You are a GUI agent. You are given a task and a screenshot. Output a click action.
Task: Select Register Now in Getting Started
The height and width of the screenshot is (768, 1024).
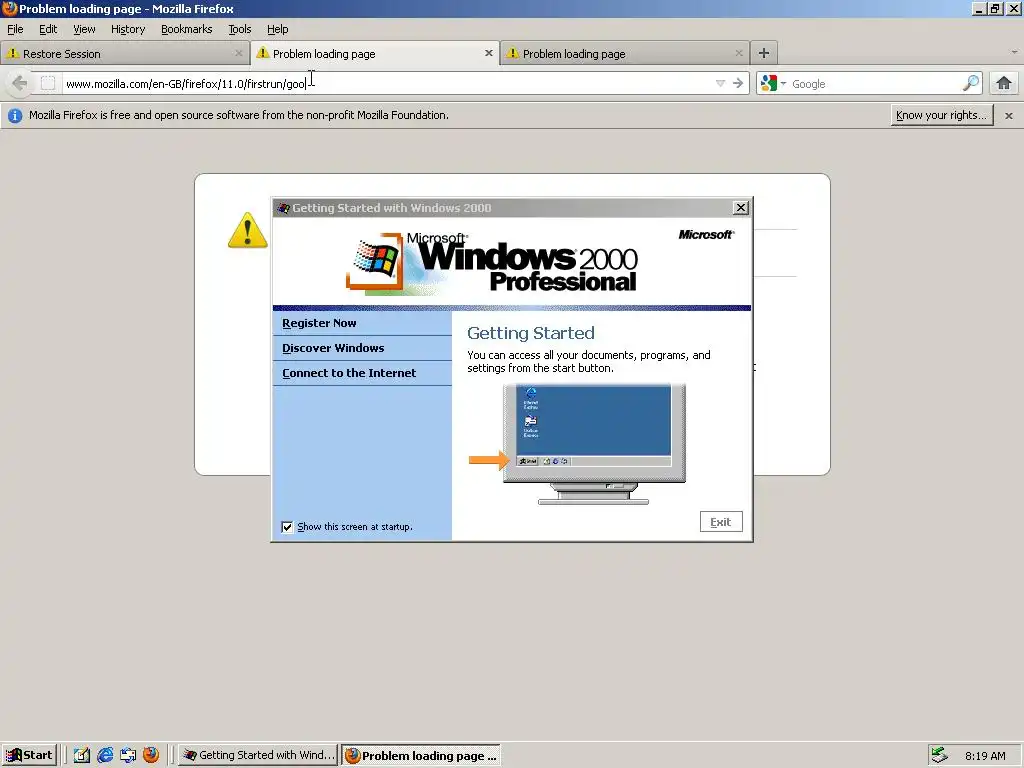pyautogui.click(x=319, y=323)
